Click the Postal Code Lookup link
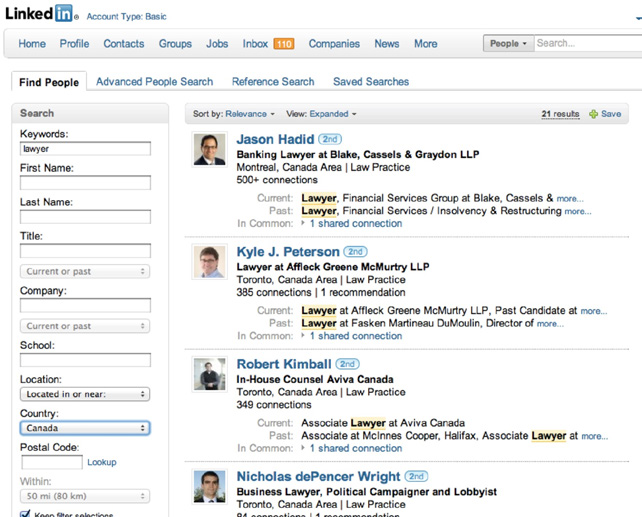This screenshot has height=517, width=642. coord(101,462)
